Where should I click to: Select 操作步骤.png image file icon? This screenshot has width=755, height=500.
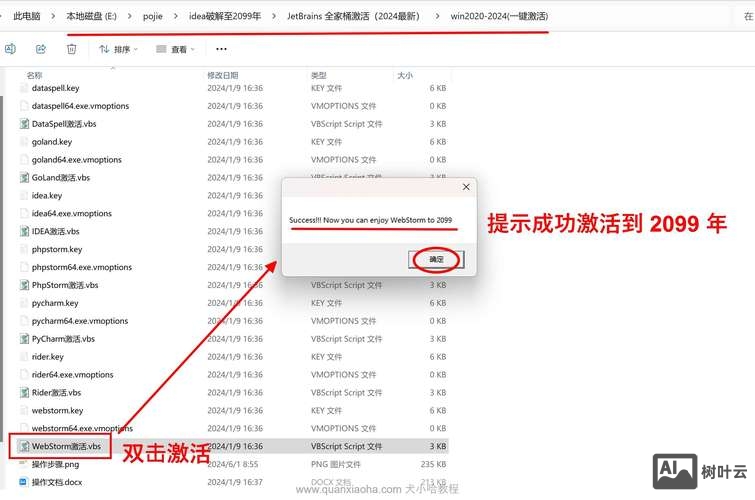[x=24, y=464]
